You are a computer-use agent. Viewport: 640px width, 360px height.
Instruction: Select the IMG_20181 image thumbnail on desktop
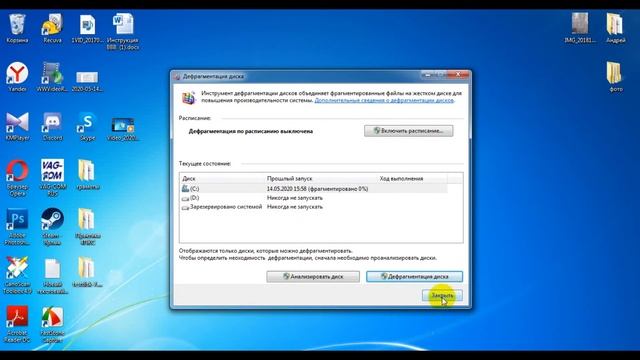click(x=580, y=28)
